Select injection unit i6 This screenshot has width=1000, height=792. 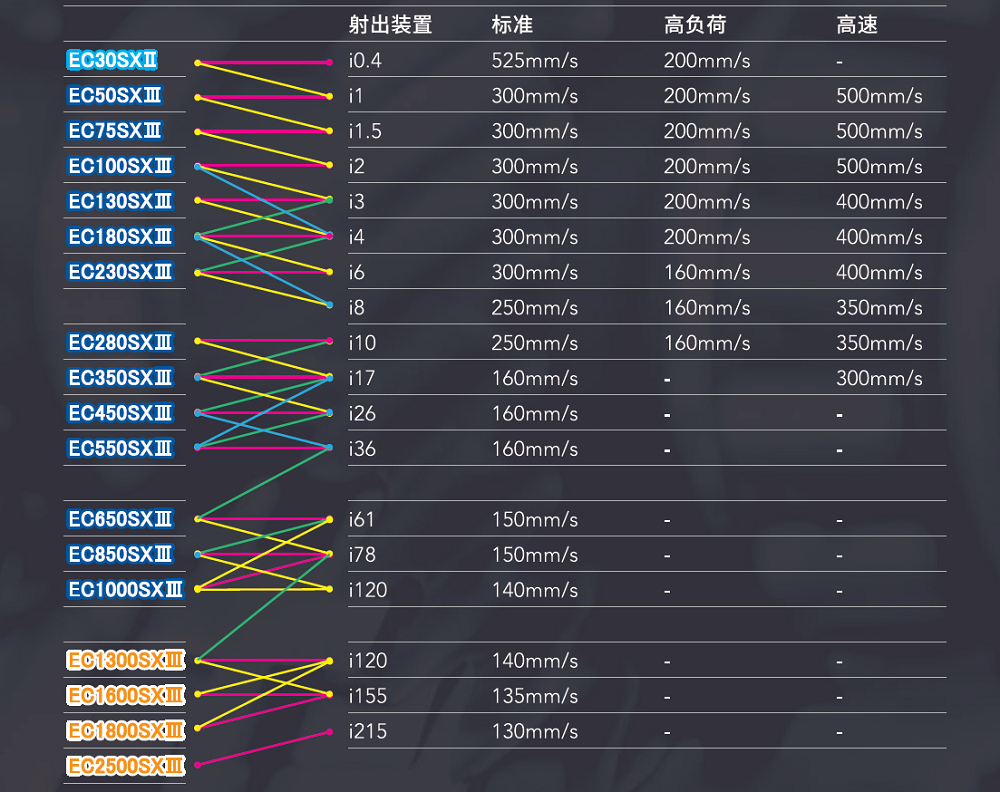click(357, 272)
